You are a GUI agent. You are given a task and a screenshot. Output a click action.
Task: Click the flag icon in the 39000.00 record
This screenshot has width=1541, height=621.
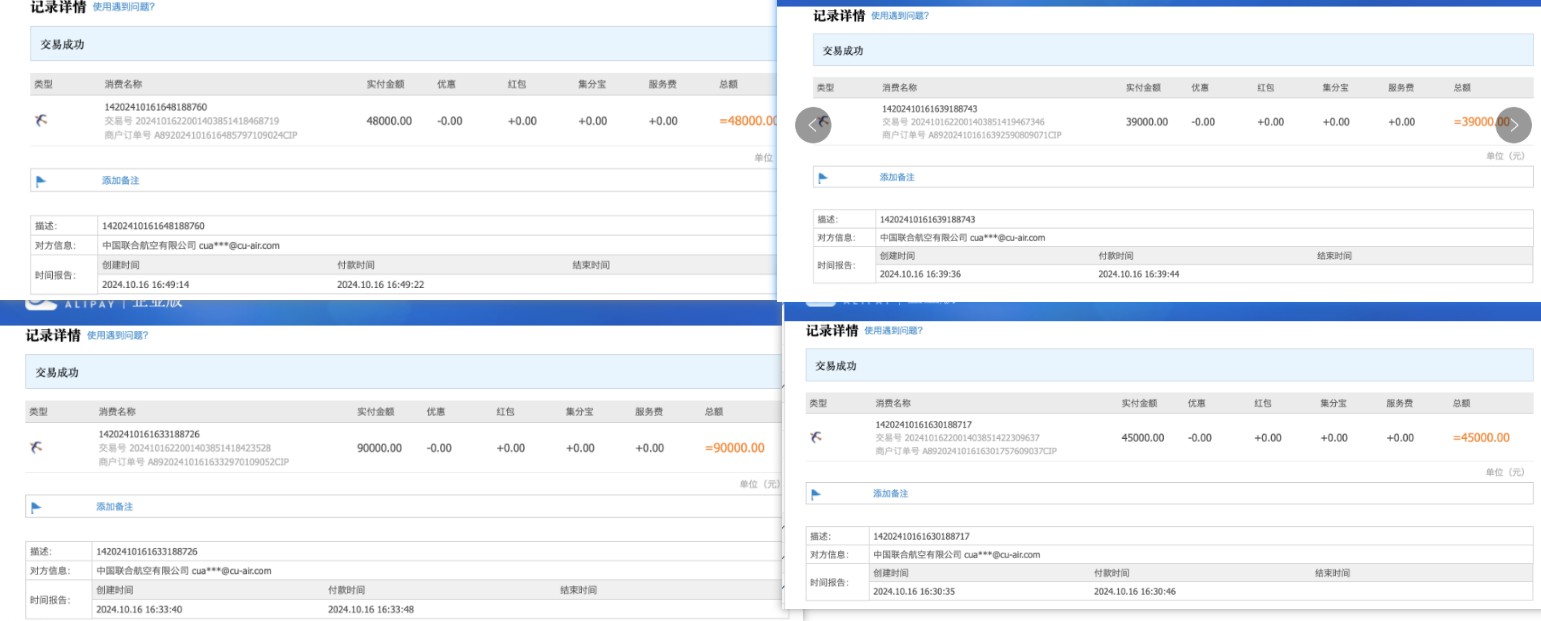tap(823, 178)
